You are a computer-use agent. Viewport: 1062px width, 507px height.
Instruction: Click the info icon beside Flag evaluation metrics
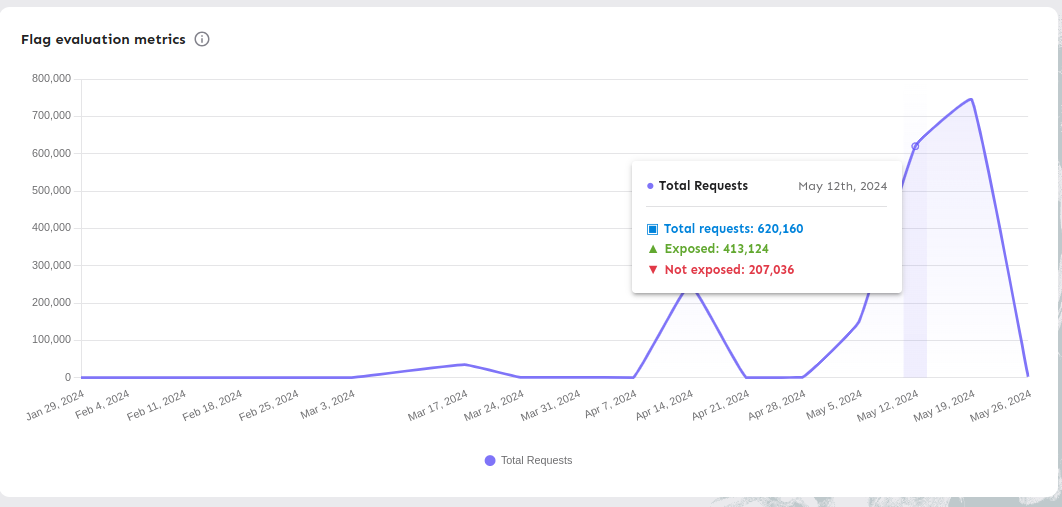[202, 40]
